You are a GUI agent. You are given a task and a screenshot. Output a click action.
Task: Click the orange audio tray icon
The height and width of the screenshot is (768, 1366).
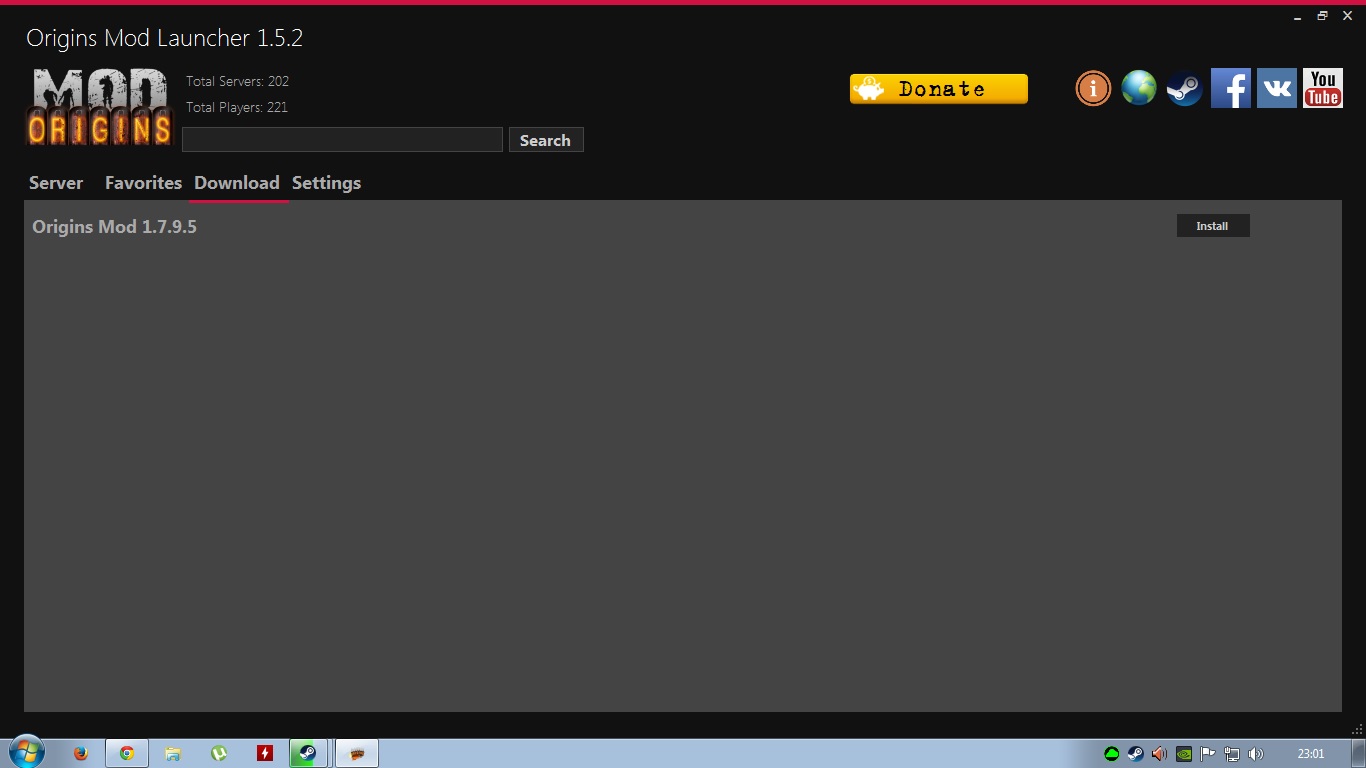[1159, 754]
